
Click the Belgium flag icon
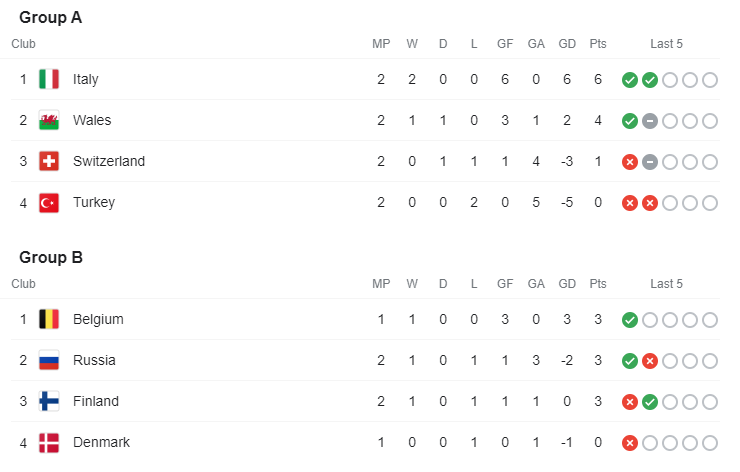(x=49, y=319)
